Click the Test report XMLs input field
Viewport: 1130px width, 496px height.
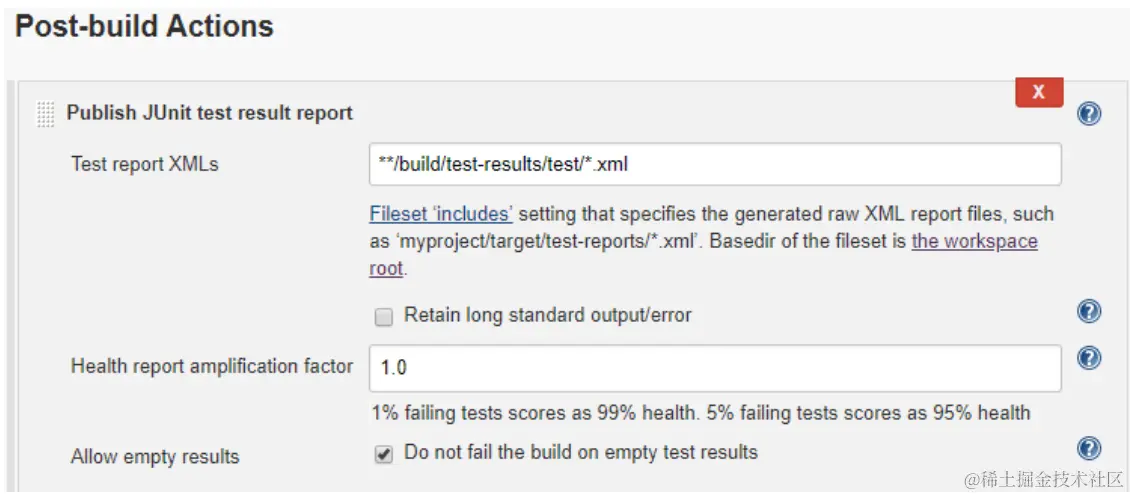pos(714,164)
